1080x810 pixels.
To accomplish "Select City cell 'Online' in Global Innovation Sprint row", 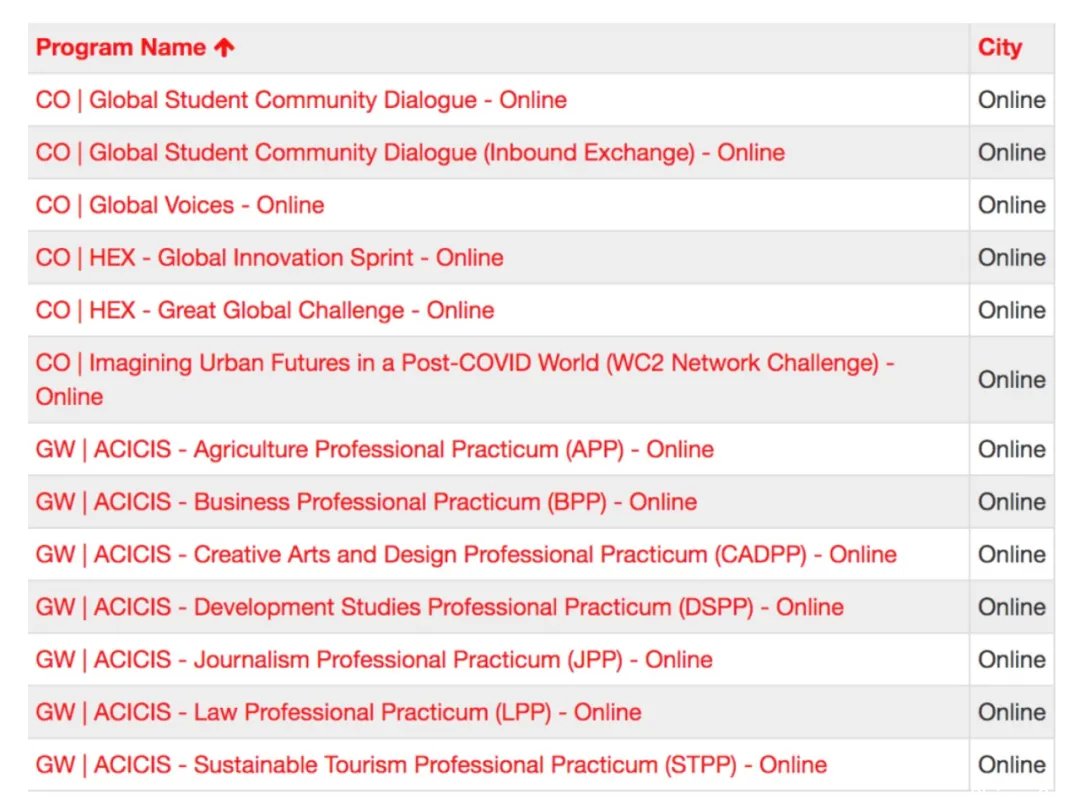I will point(1012,258).
